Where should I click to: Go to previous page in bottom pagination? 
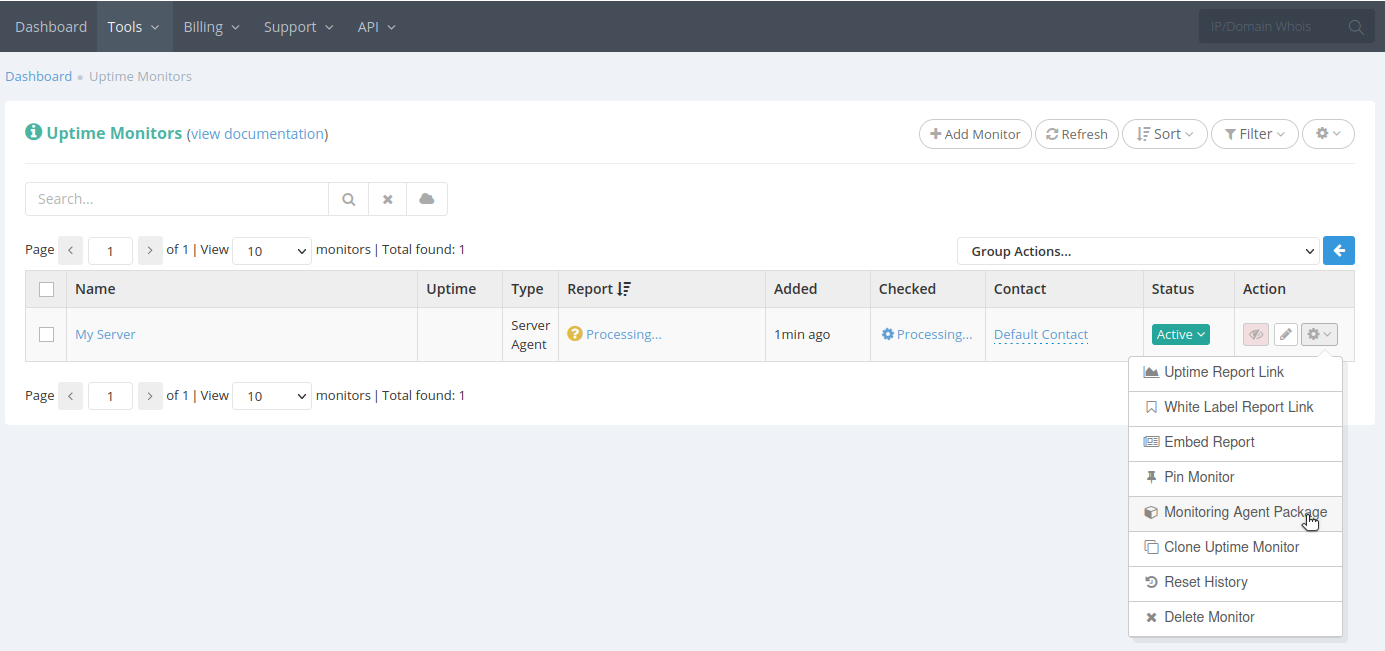click(71, 396)
